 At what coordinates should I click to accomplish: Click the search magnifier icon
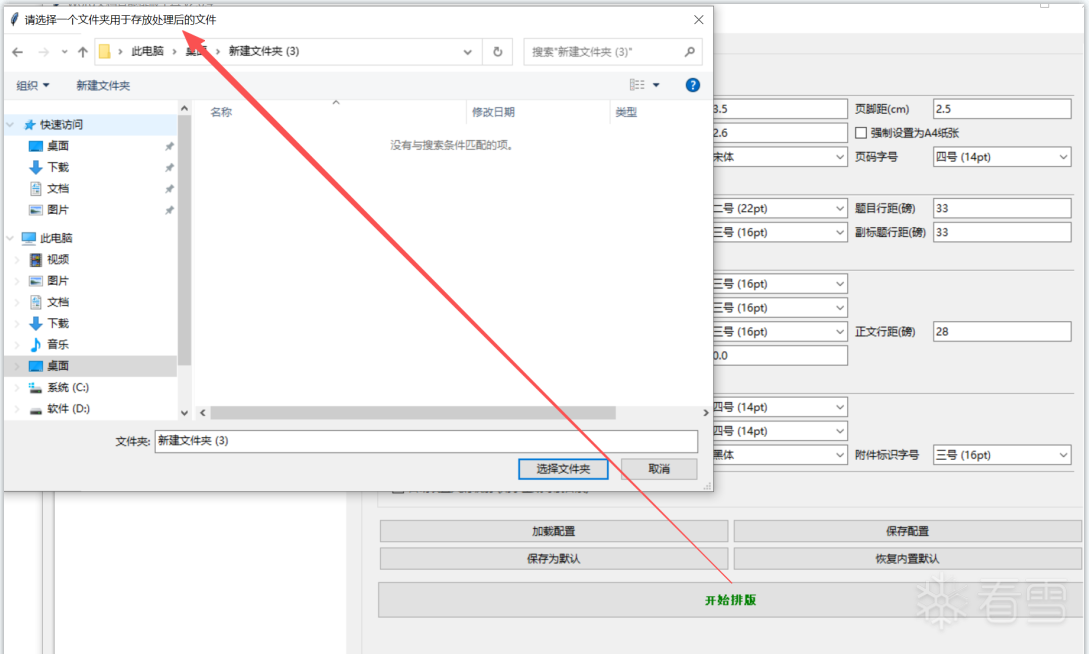tap(689, 52)
